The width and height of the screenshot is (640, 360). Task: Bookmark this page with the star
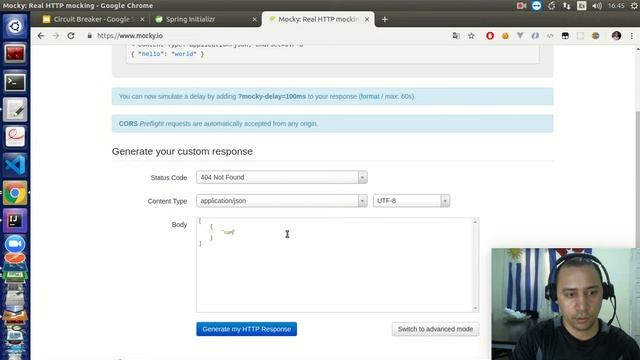[471, 36]
